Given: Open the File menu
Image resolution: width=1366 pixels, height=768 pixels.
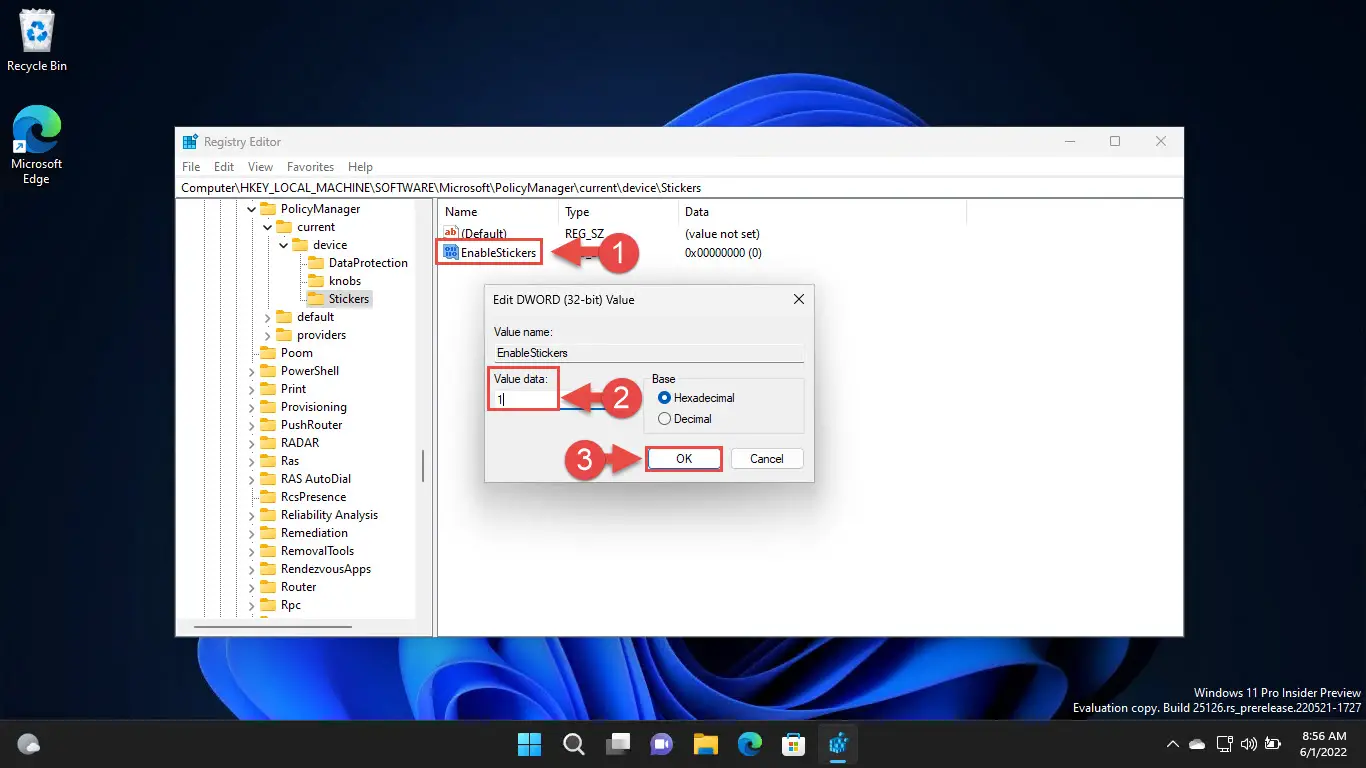Looking at the screenshot, I should 191,167.
